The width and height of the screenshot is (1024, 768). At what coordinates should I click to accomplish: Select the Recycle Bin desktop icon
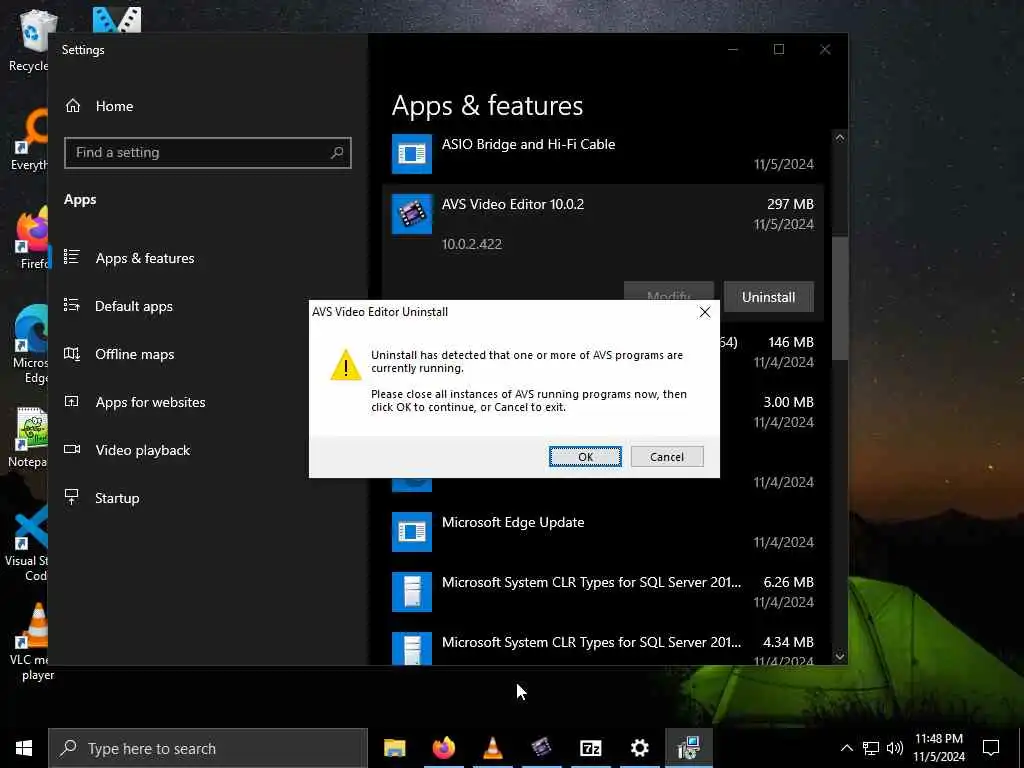click(x=29, y=40)
